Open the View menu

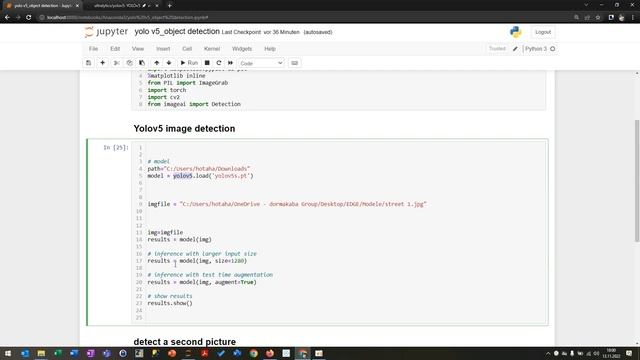[138, 49]
